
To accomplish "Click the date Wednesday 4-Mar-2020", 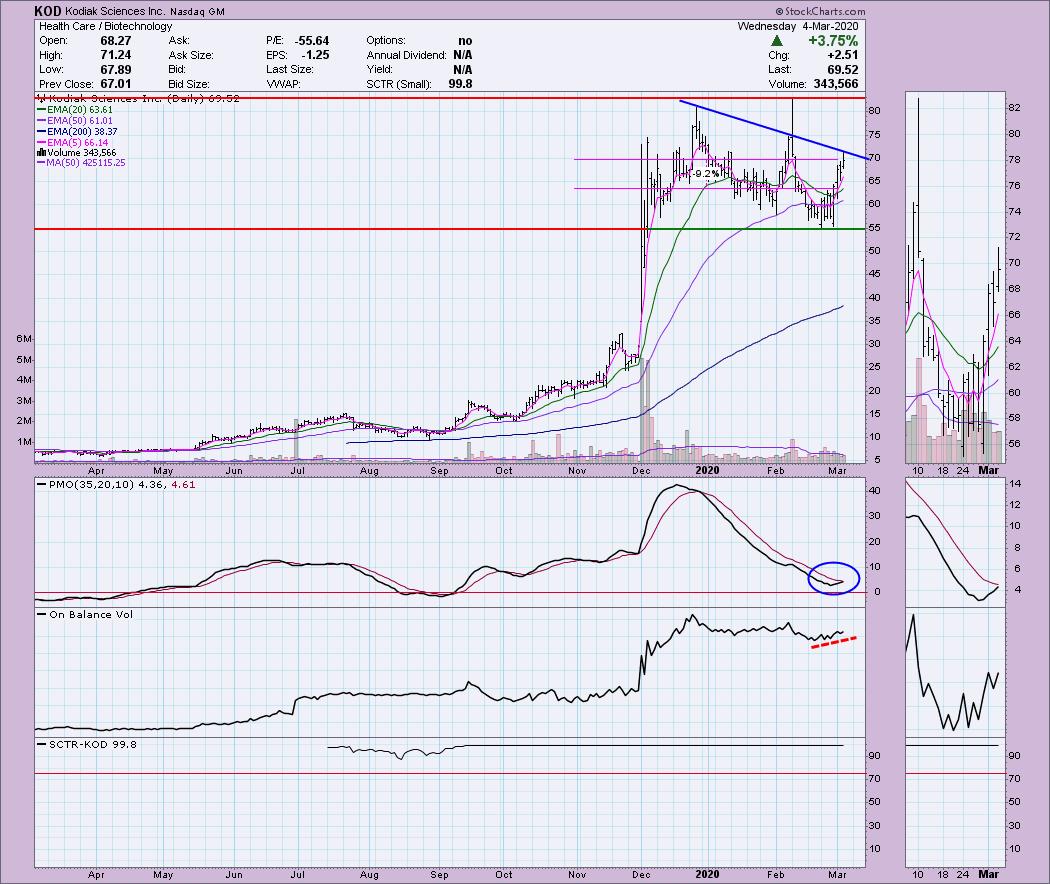I will coord(798,26).
